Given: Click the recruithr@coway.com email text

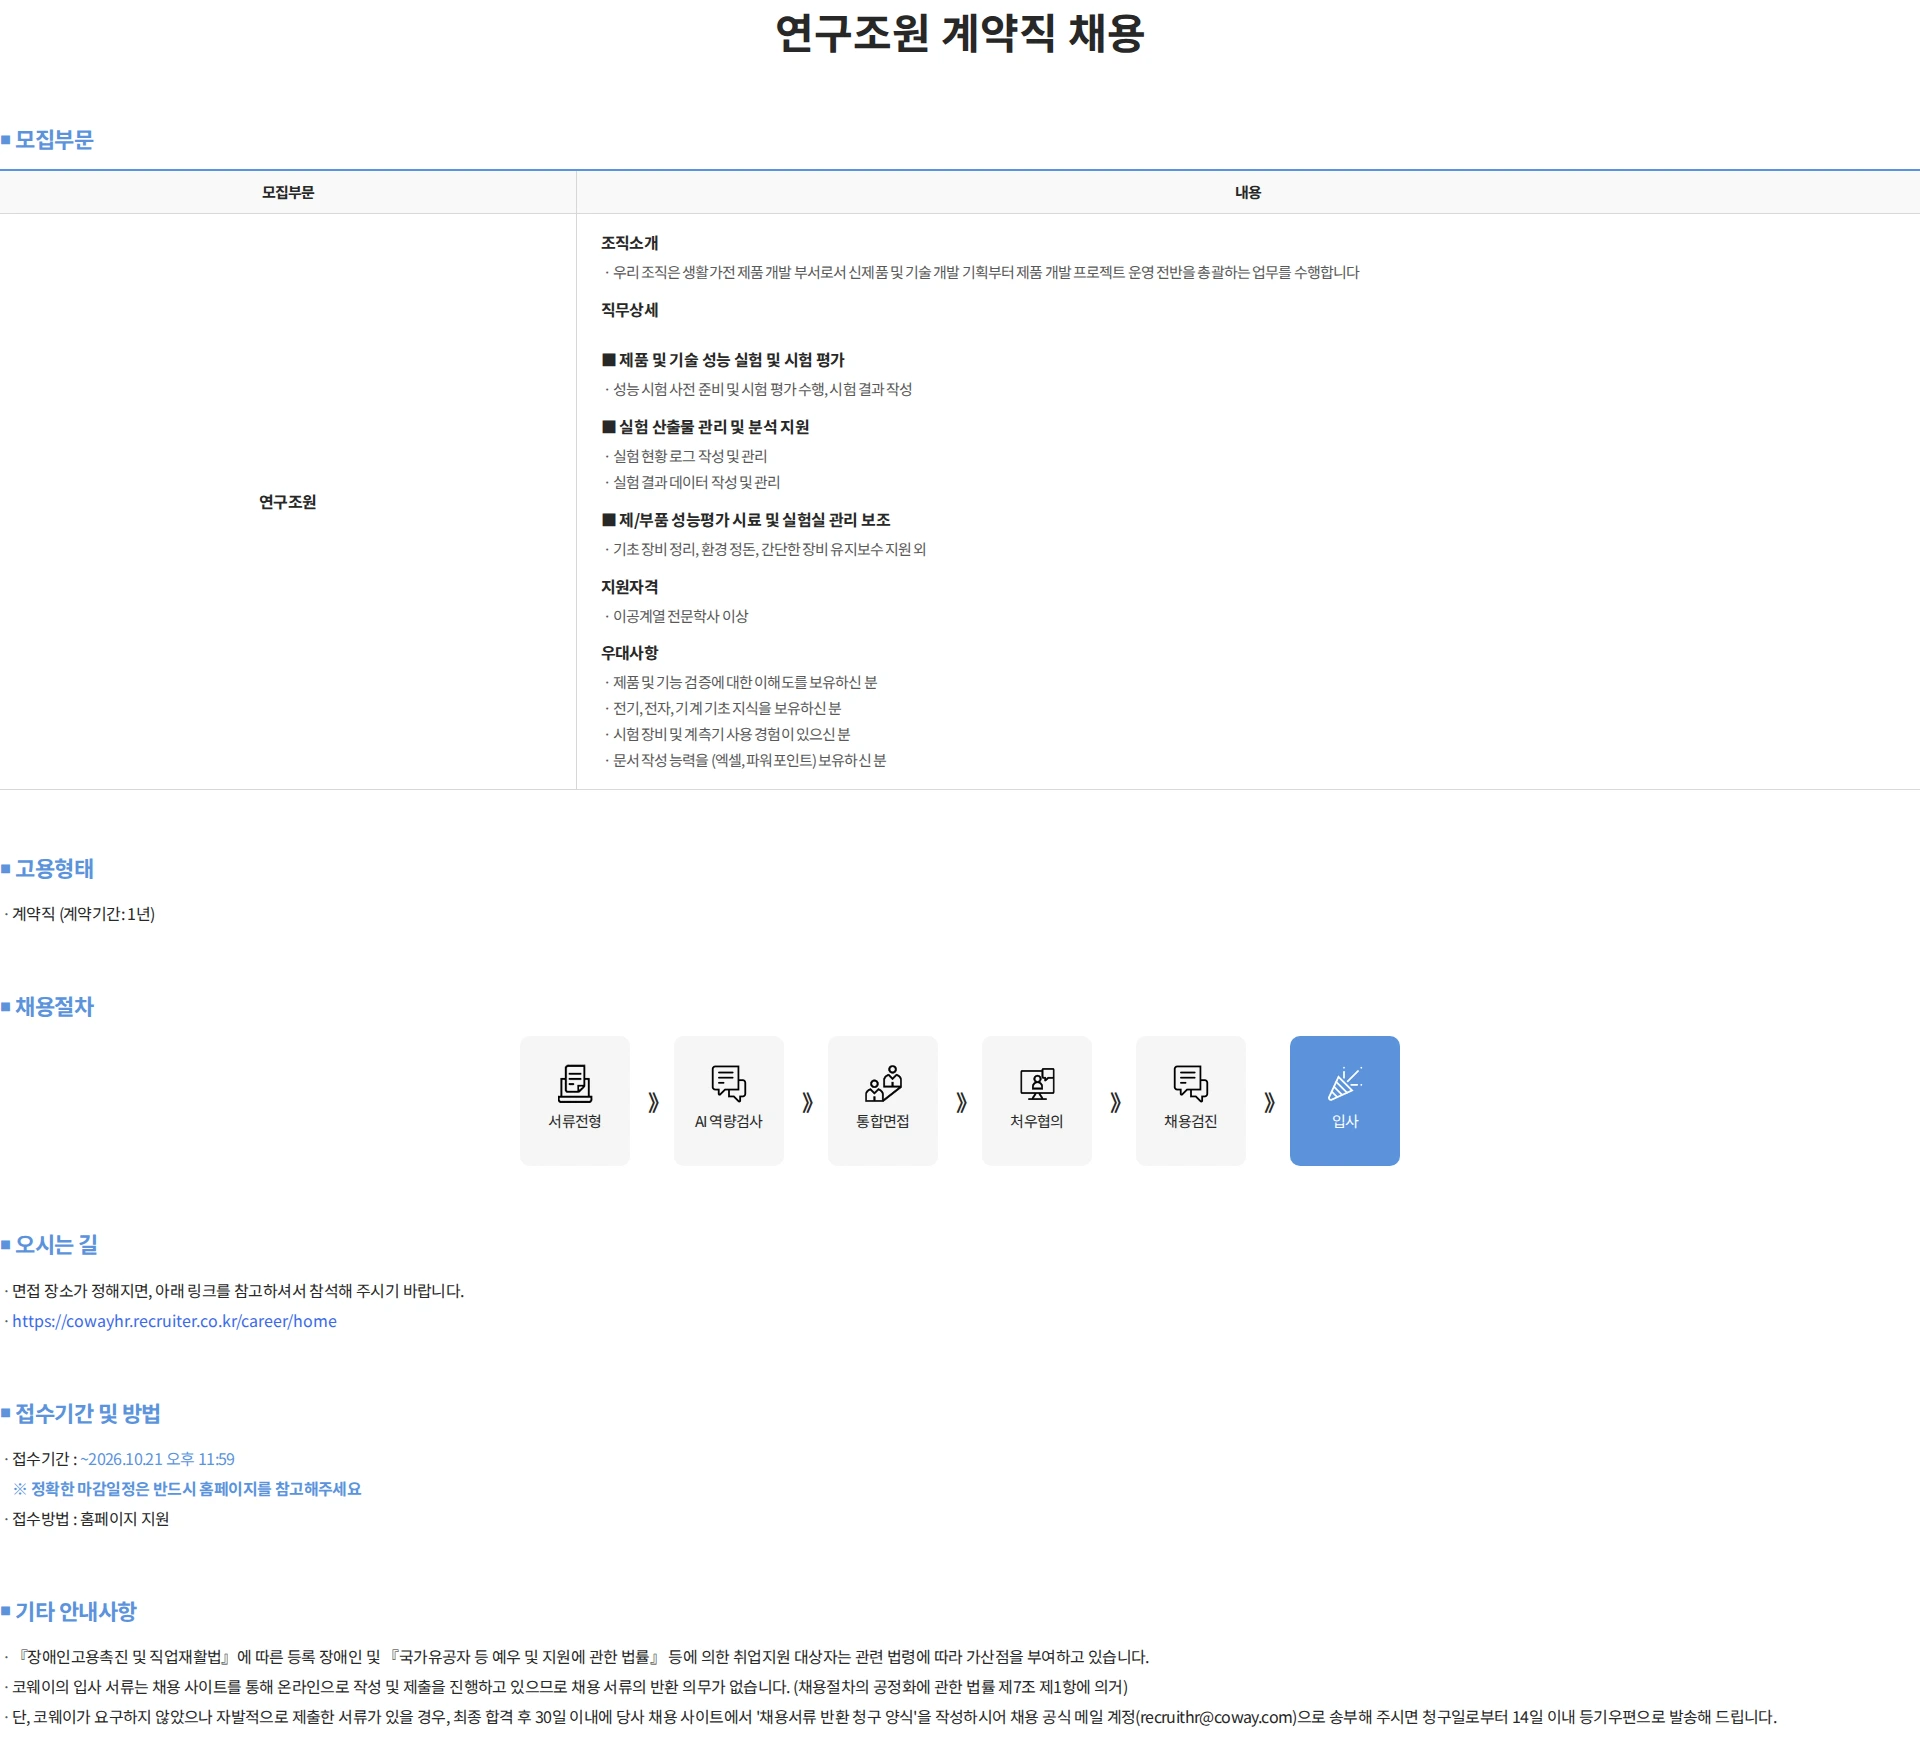Looking at the screenshot, I should point(1216,1717).
